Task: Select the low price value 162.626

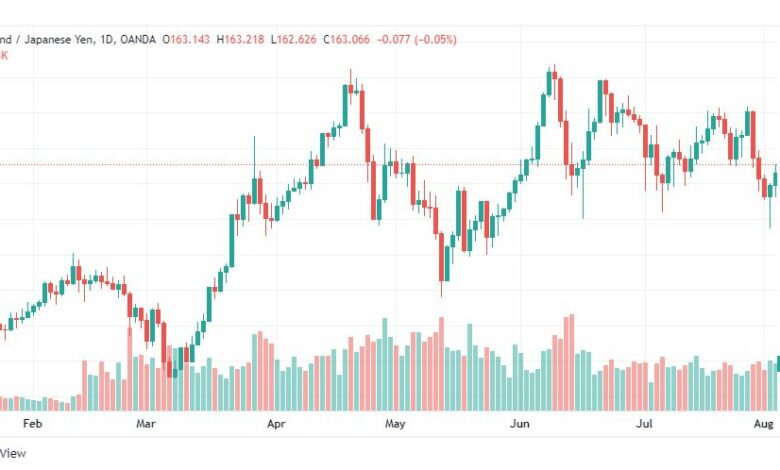Action: (296, 39)
